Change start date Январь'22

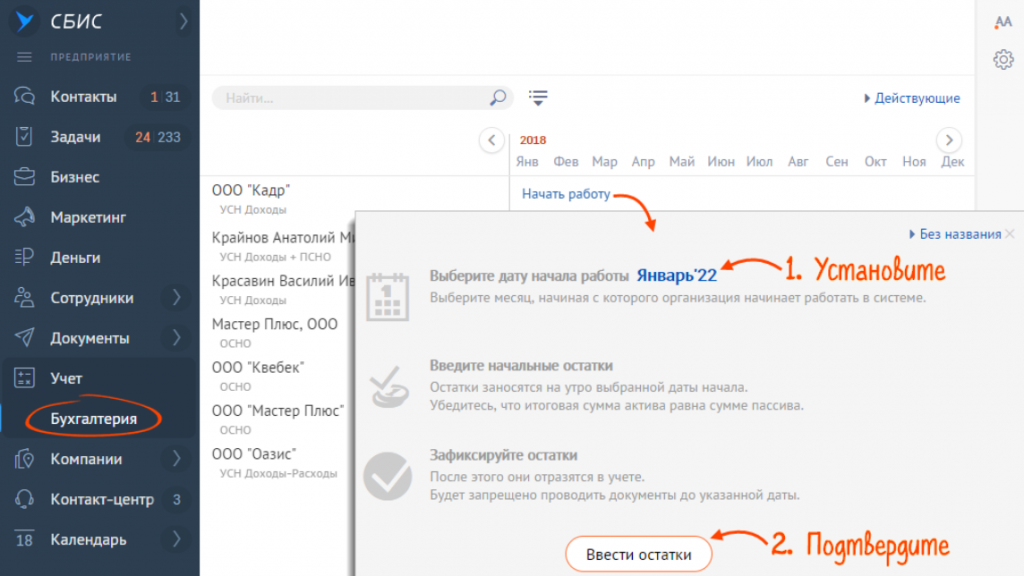tap(677, 276)
